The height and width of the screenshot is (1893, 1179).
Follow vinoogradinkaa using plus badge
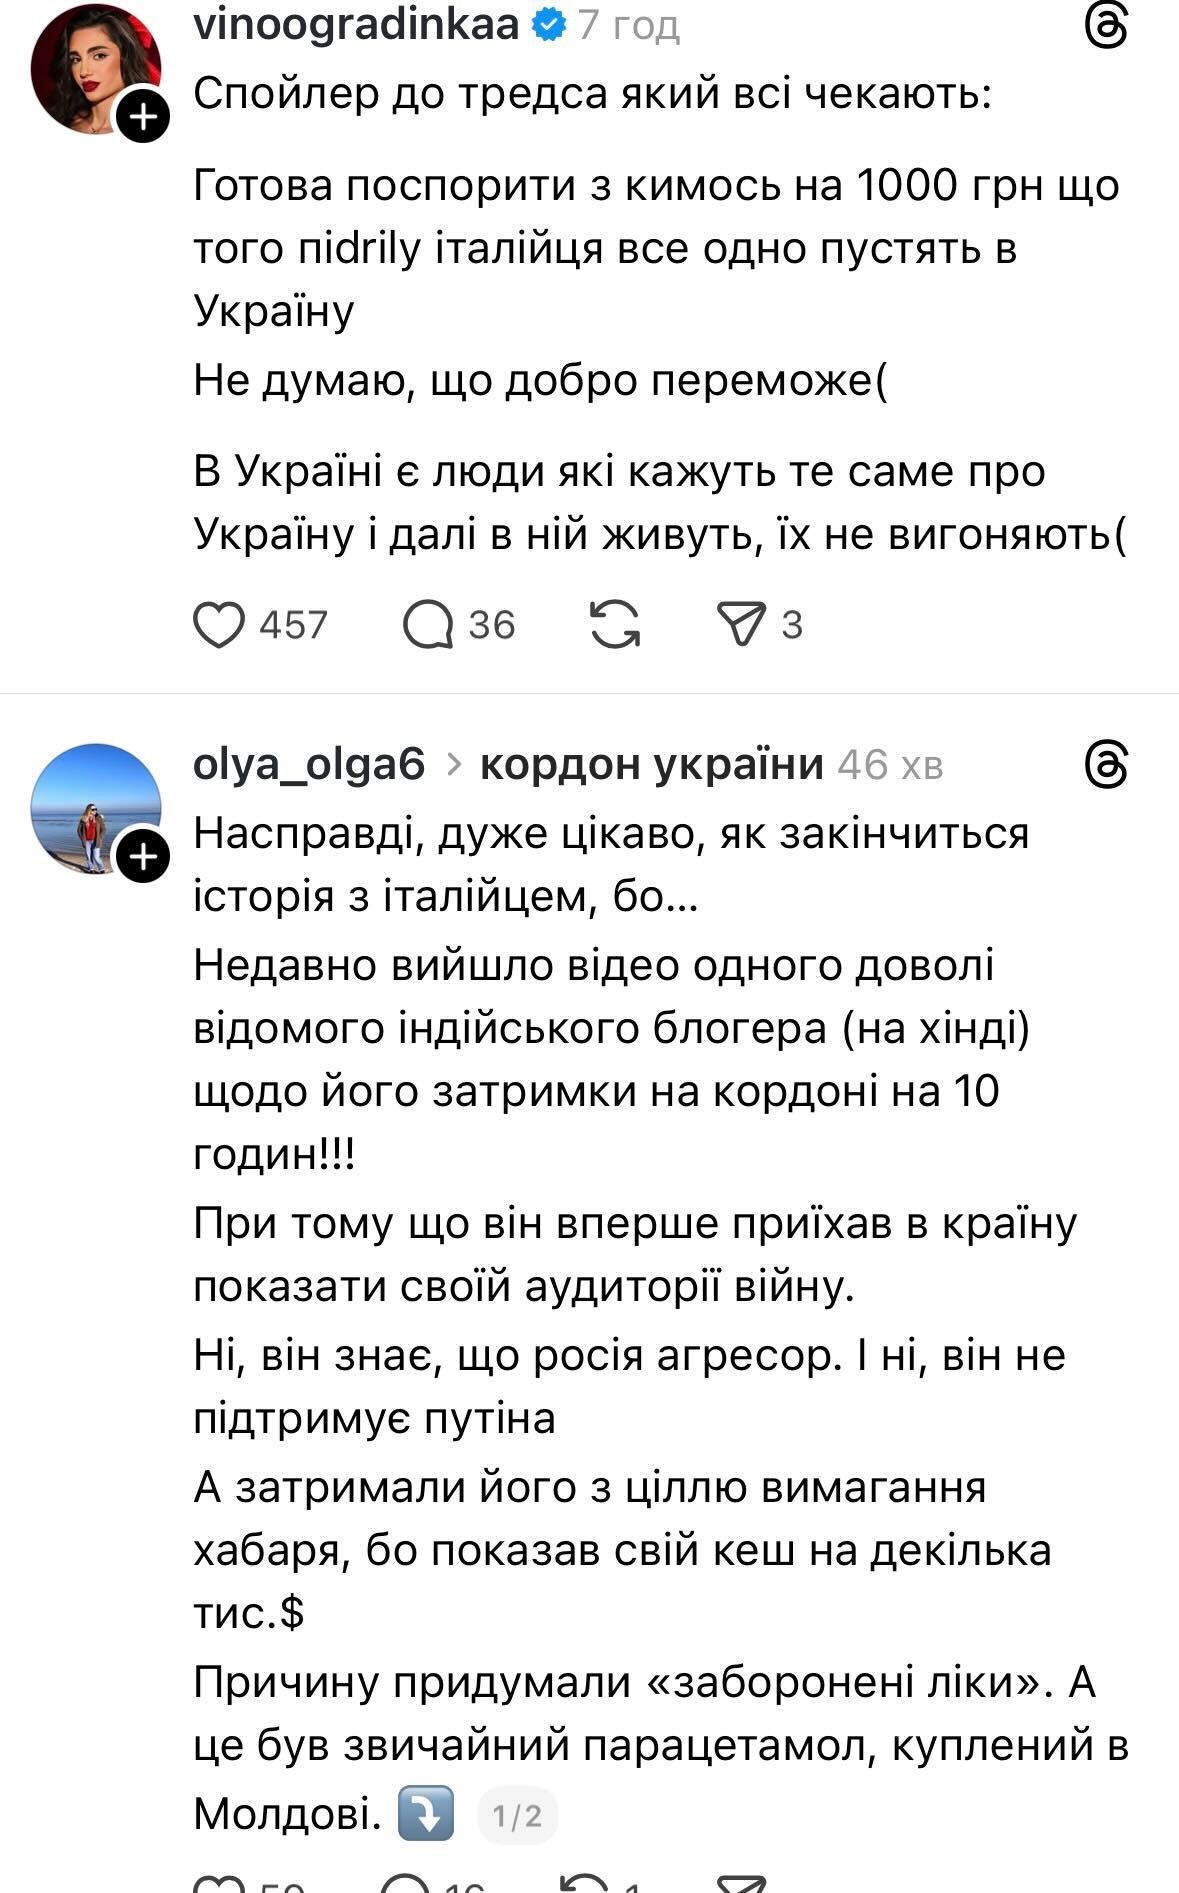pos(144,117)
